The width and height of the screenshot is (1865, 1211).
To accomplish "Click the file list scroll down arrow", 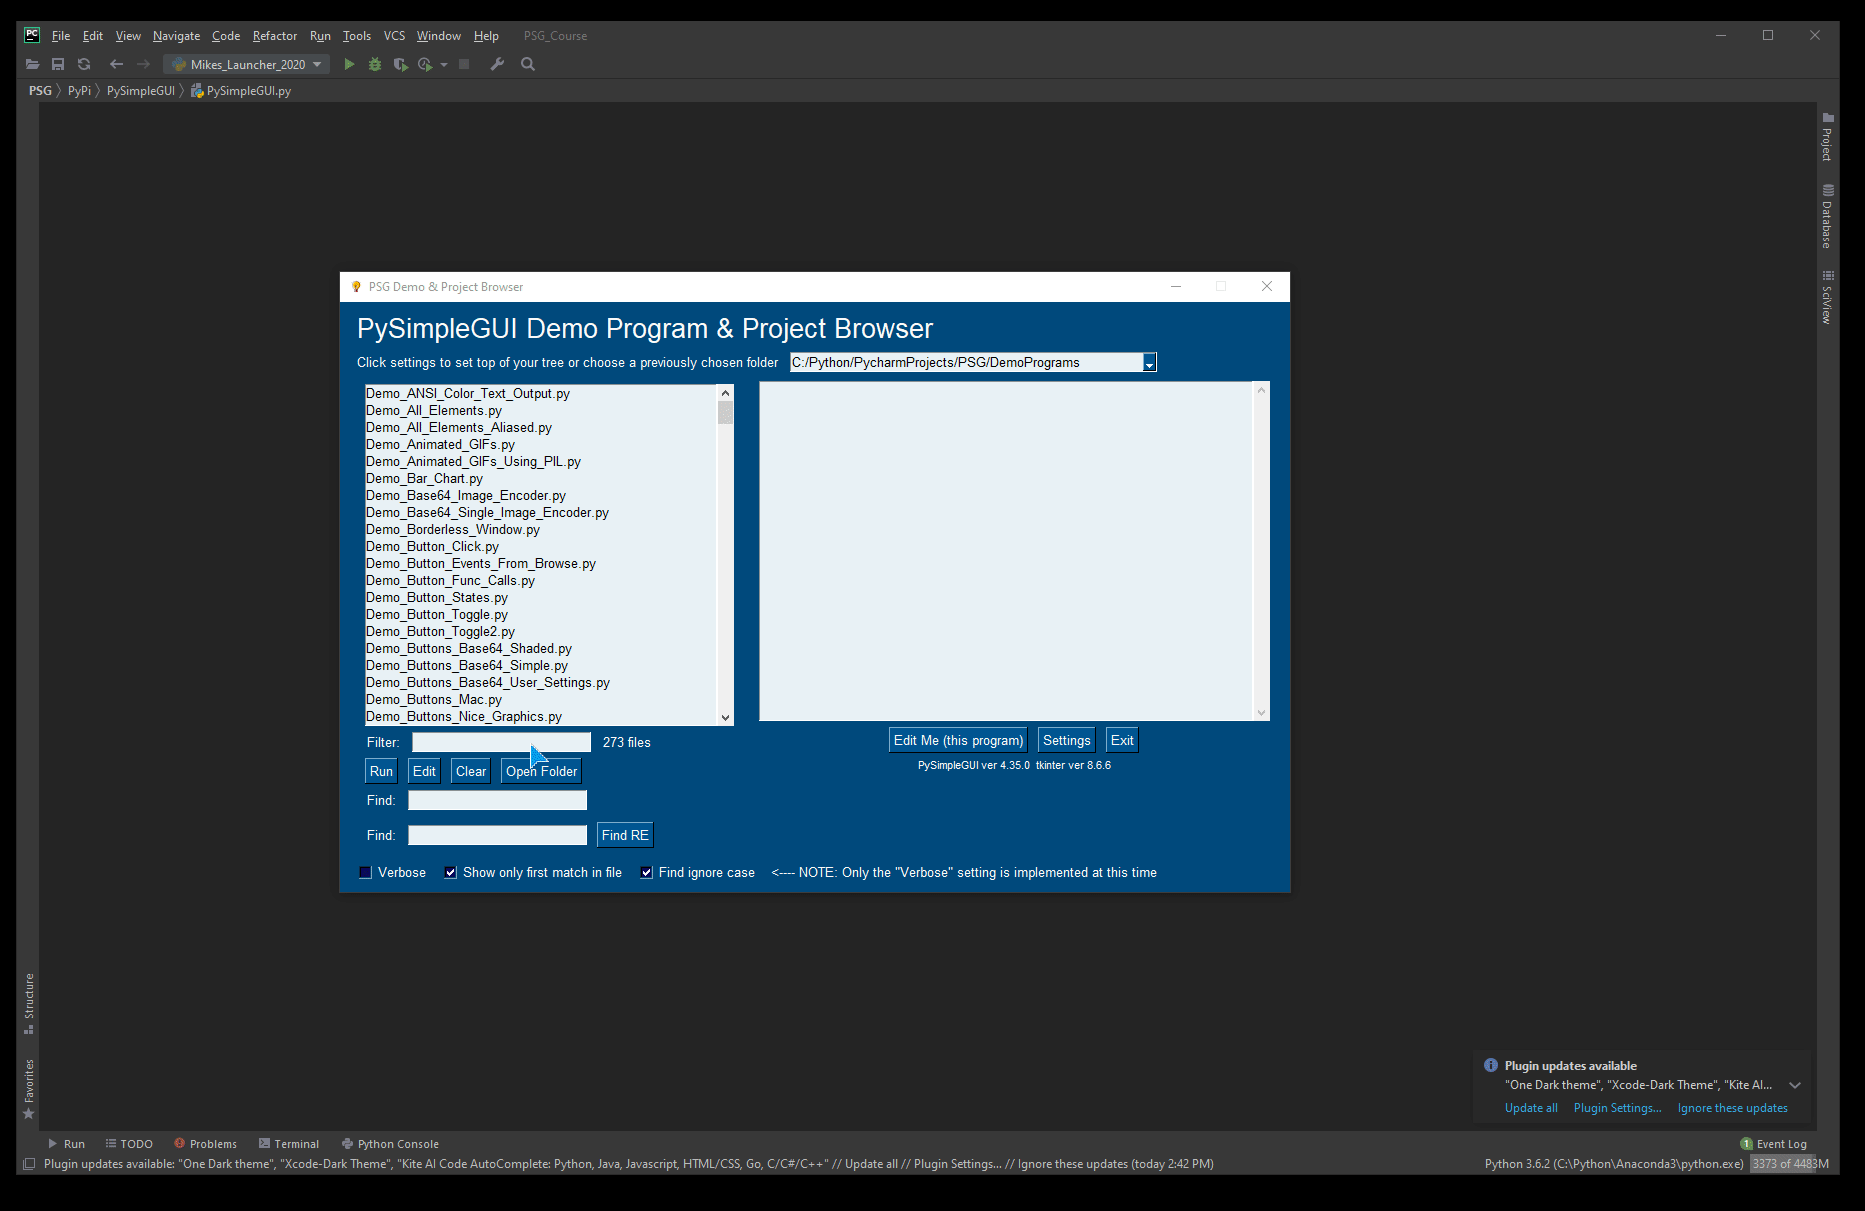I will click(x=725, y=718).
